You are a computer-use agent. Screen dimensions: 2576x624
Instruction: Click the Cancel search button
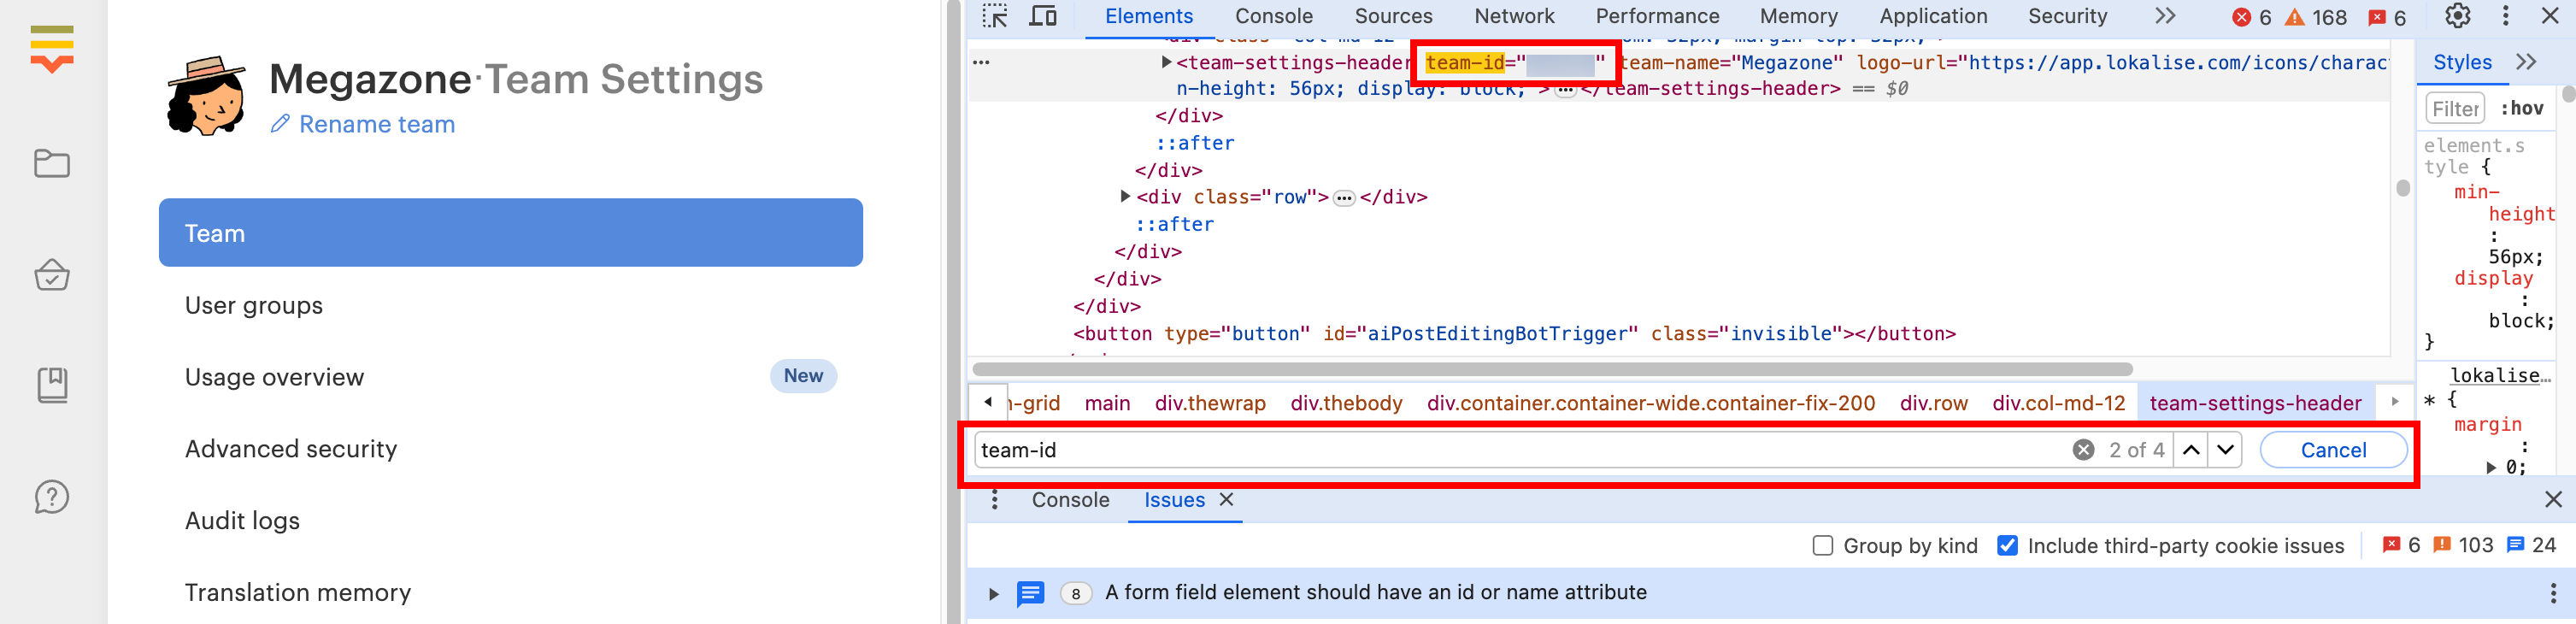2333,450
